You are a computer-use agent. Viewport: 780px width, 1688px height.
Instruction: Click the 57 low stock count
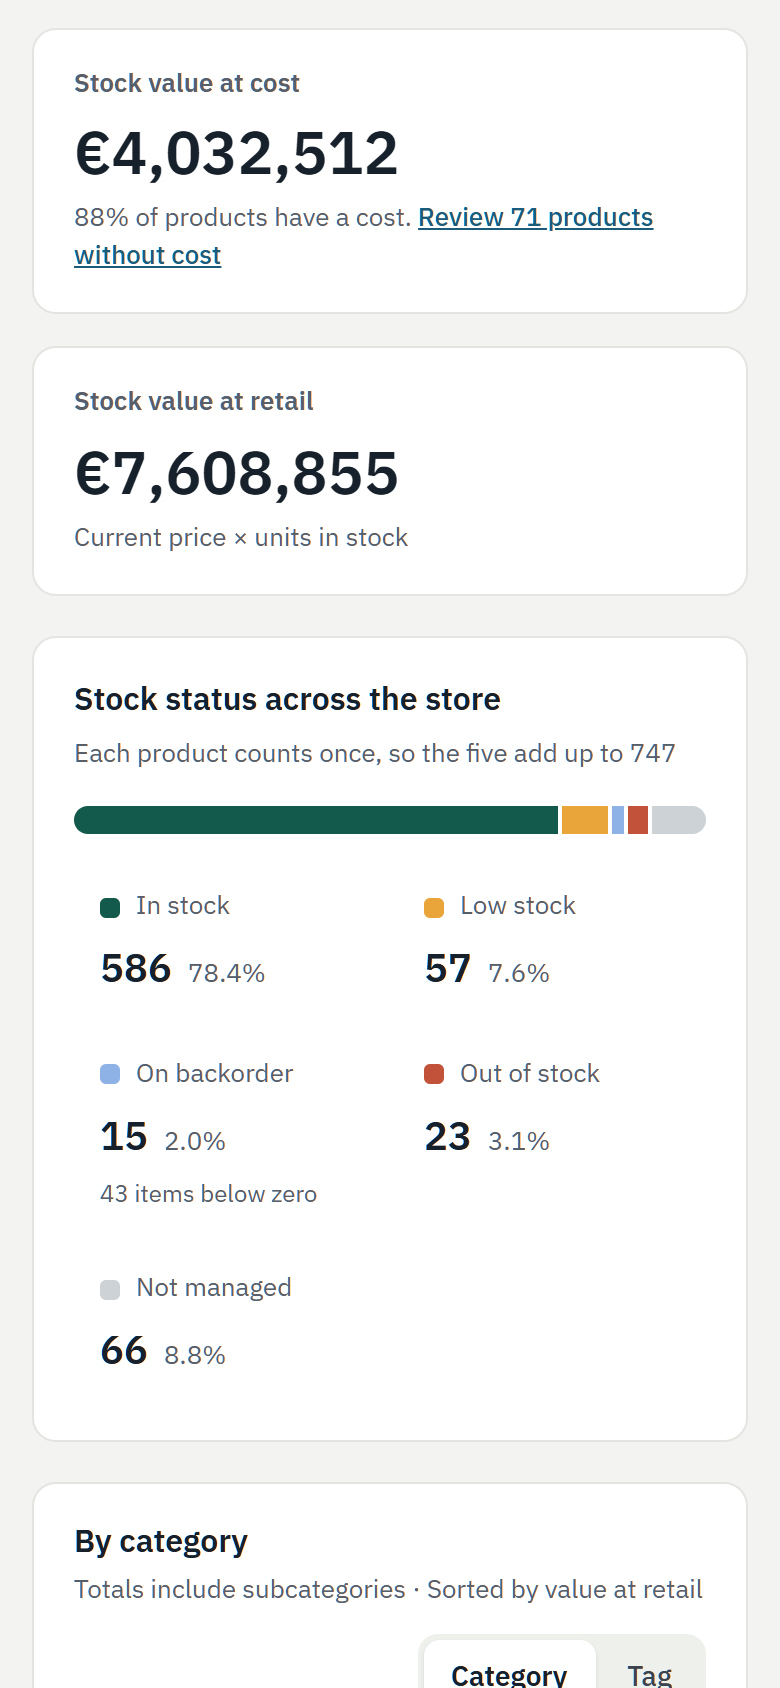tap(447, 969)
